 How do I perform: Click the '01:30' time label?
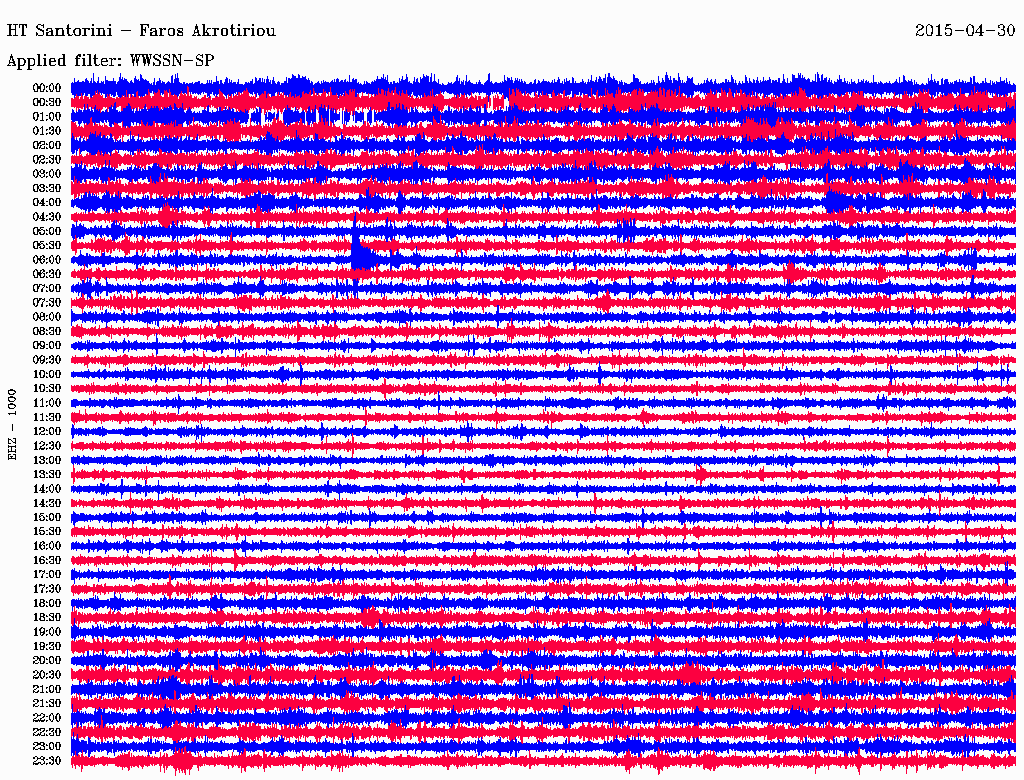point(47,131)
